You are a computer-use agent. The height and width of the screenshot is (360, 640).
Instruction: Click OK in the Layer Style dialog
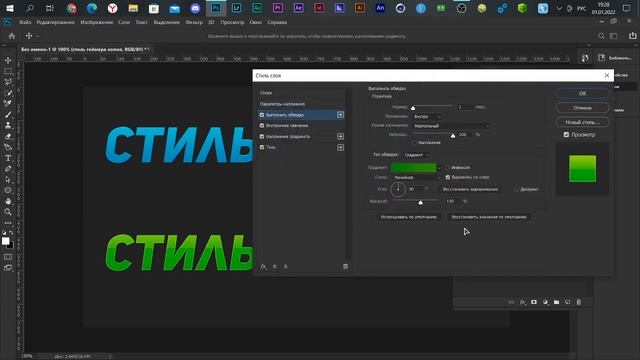(582, 93)
